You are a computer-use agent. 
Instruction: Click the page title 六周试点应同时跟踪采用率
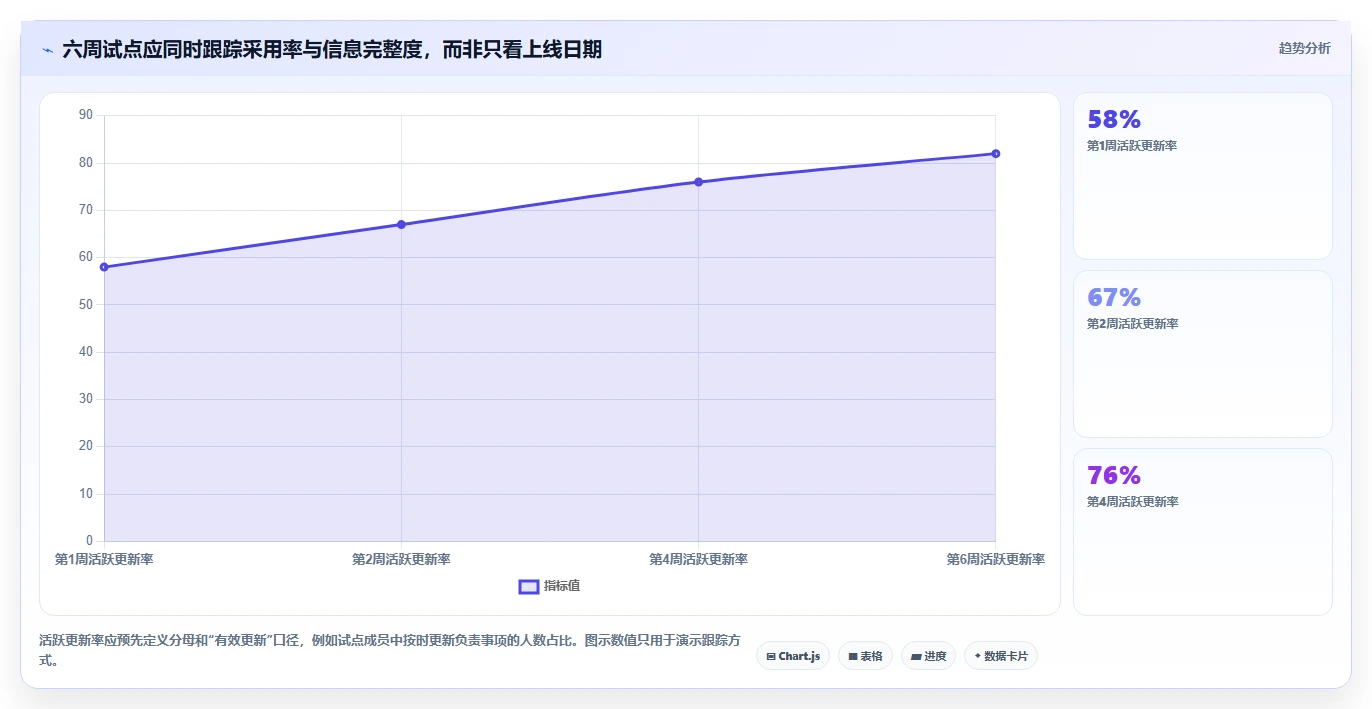(x=332, y=49)
